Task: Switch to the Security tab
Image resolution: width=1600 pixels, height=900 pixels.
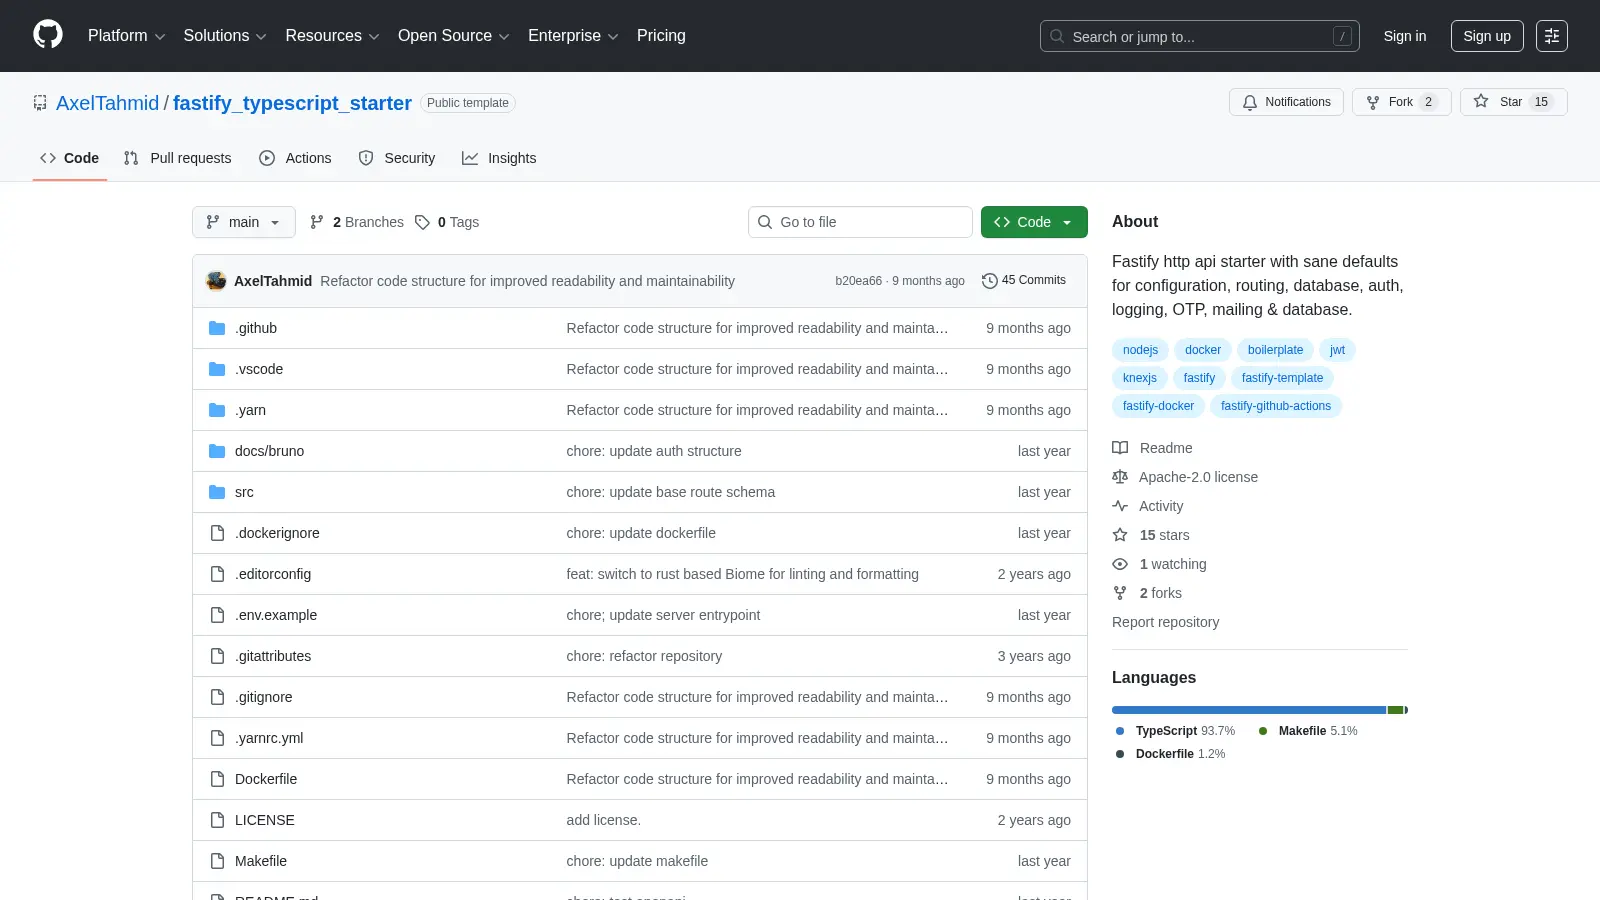Action: (397, 158)
